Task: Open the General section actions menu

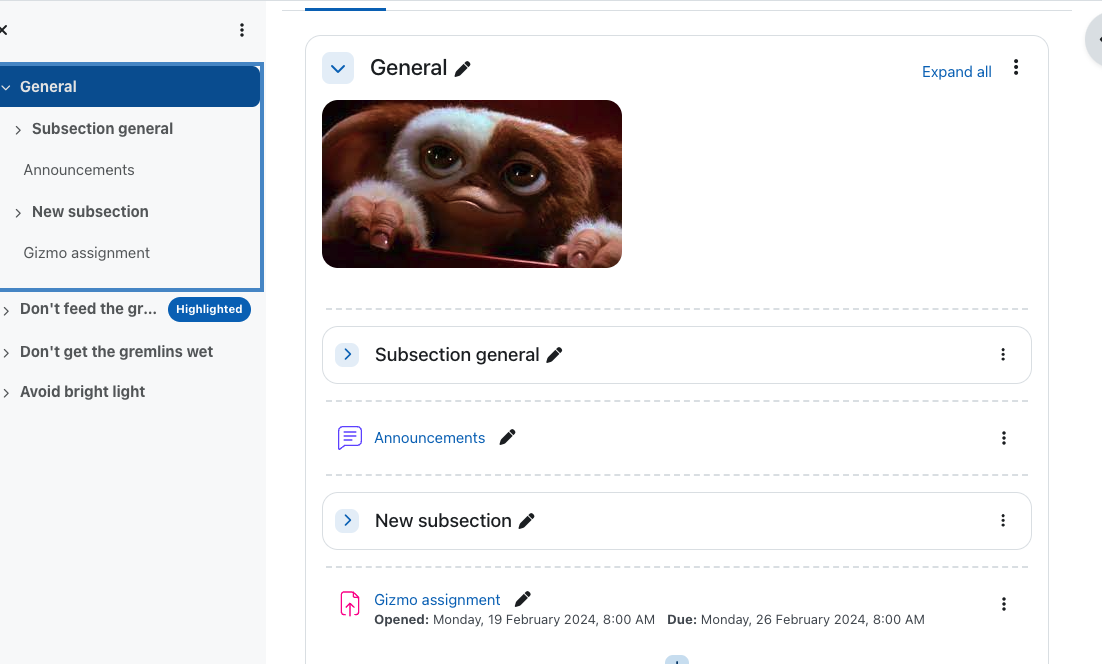Action: coord(1016,67)
